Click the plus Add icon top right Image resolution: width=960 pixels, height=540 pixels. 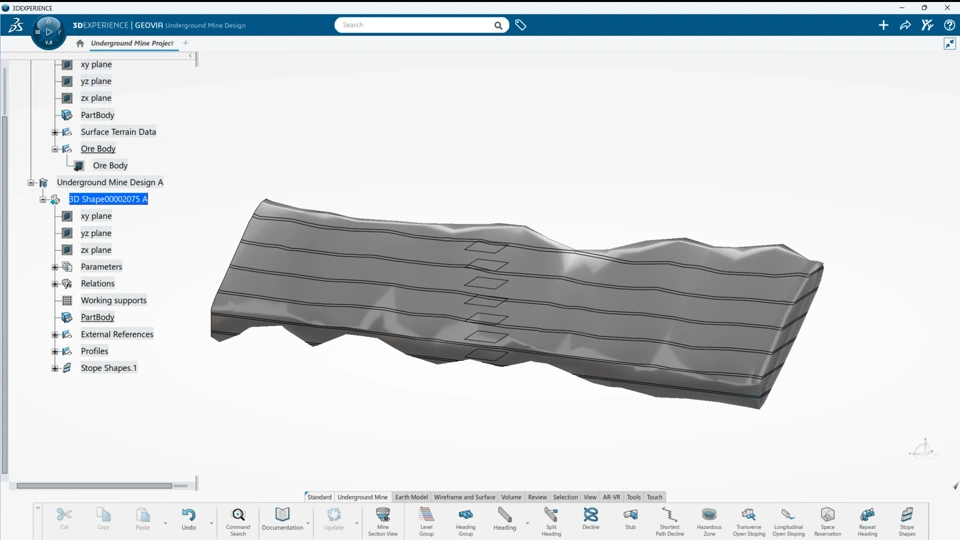pos(883,25)
